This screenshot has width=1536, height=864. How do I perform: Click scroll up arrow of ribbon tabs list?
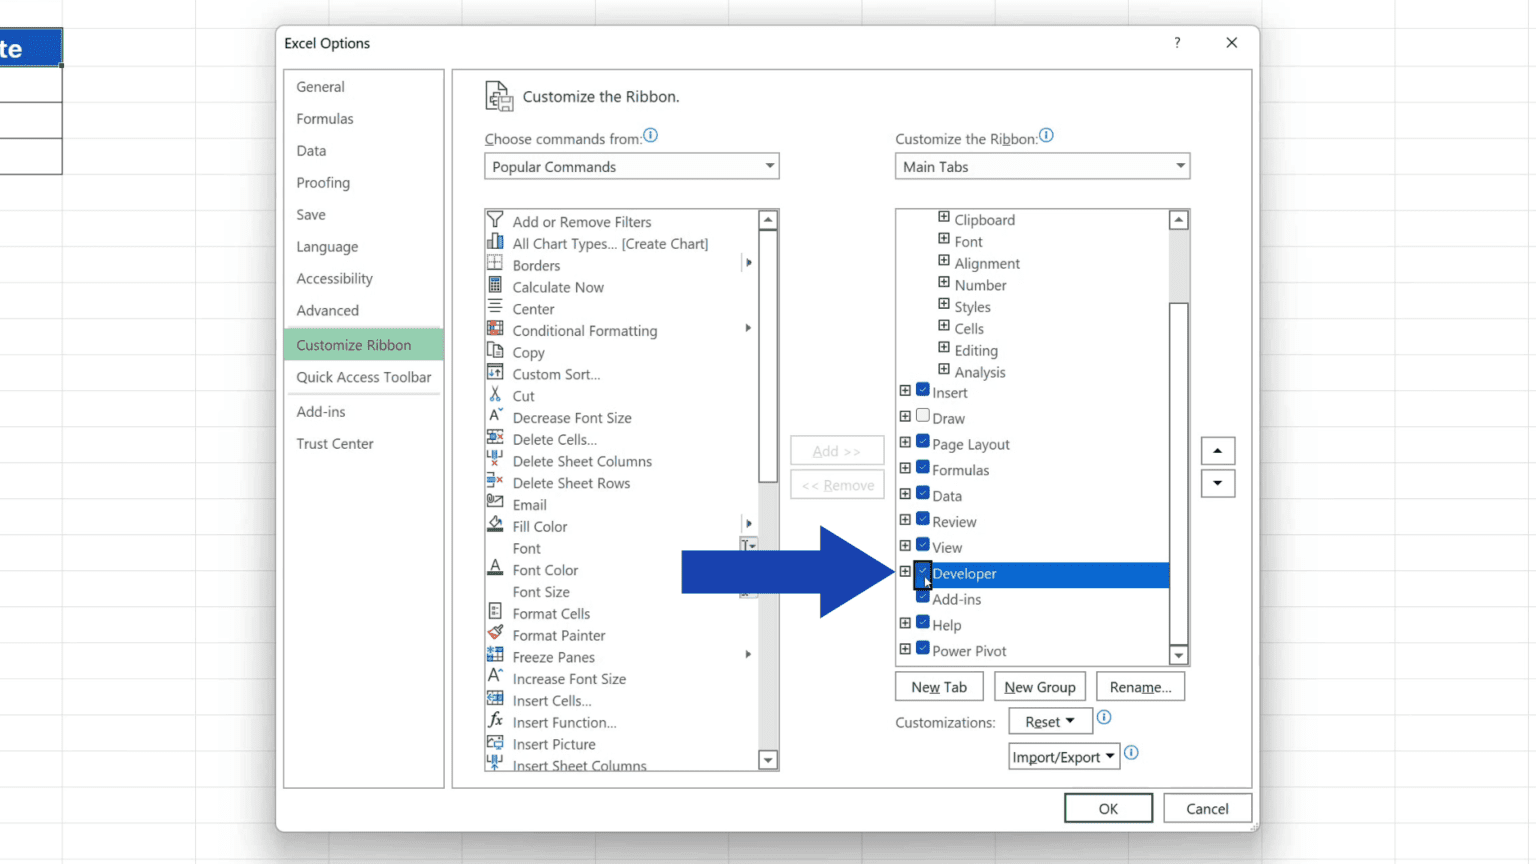click(x=1179, y=220)
